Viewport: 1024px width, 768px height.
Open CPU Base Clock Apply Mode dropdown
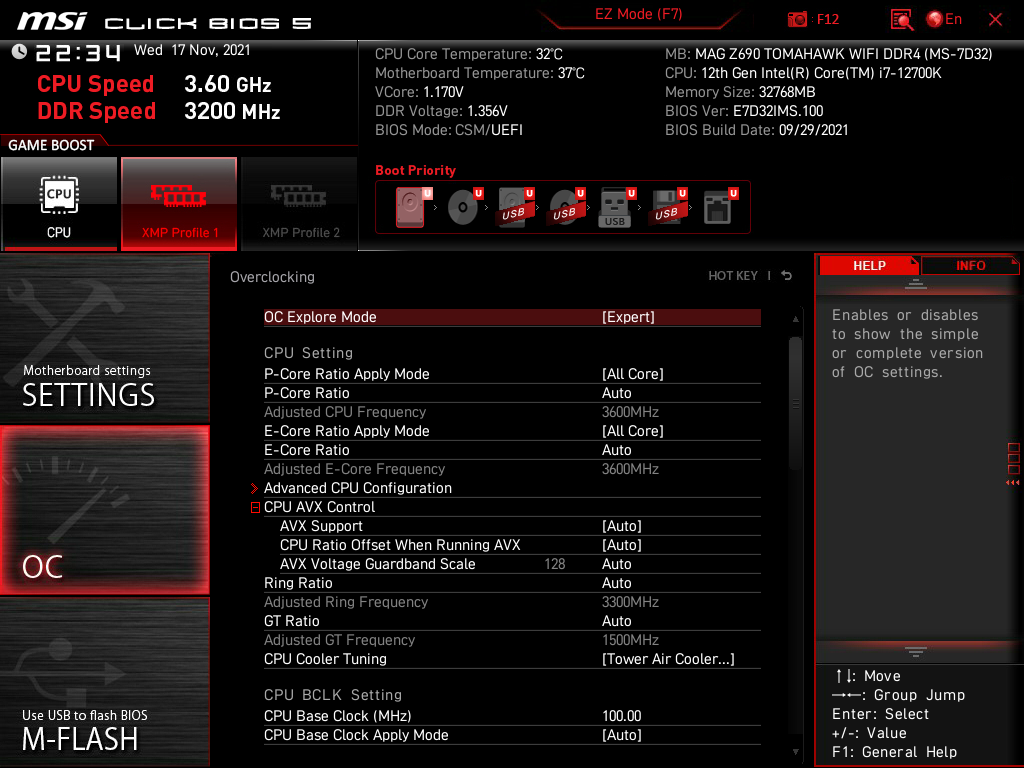(622, 735)
